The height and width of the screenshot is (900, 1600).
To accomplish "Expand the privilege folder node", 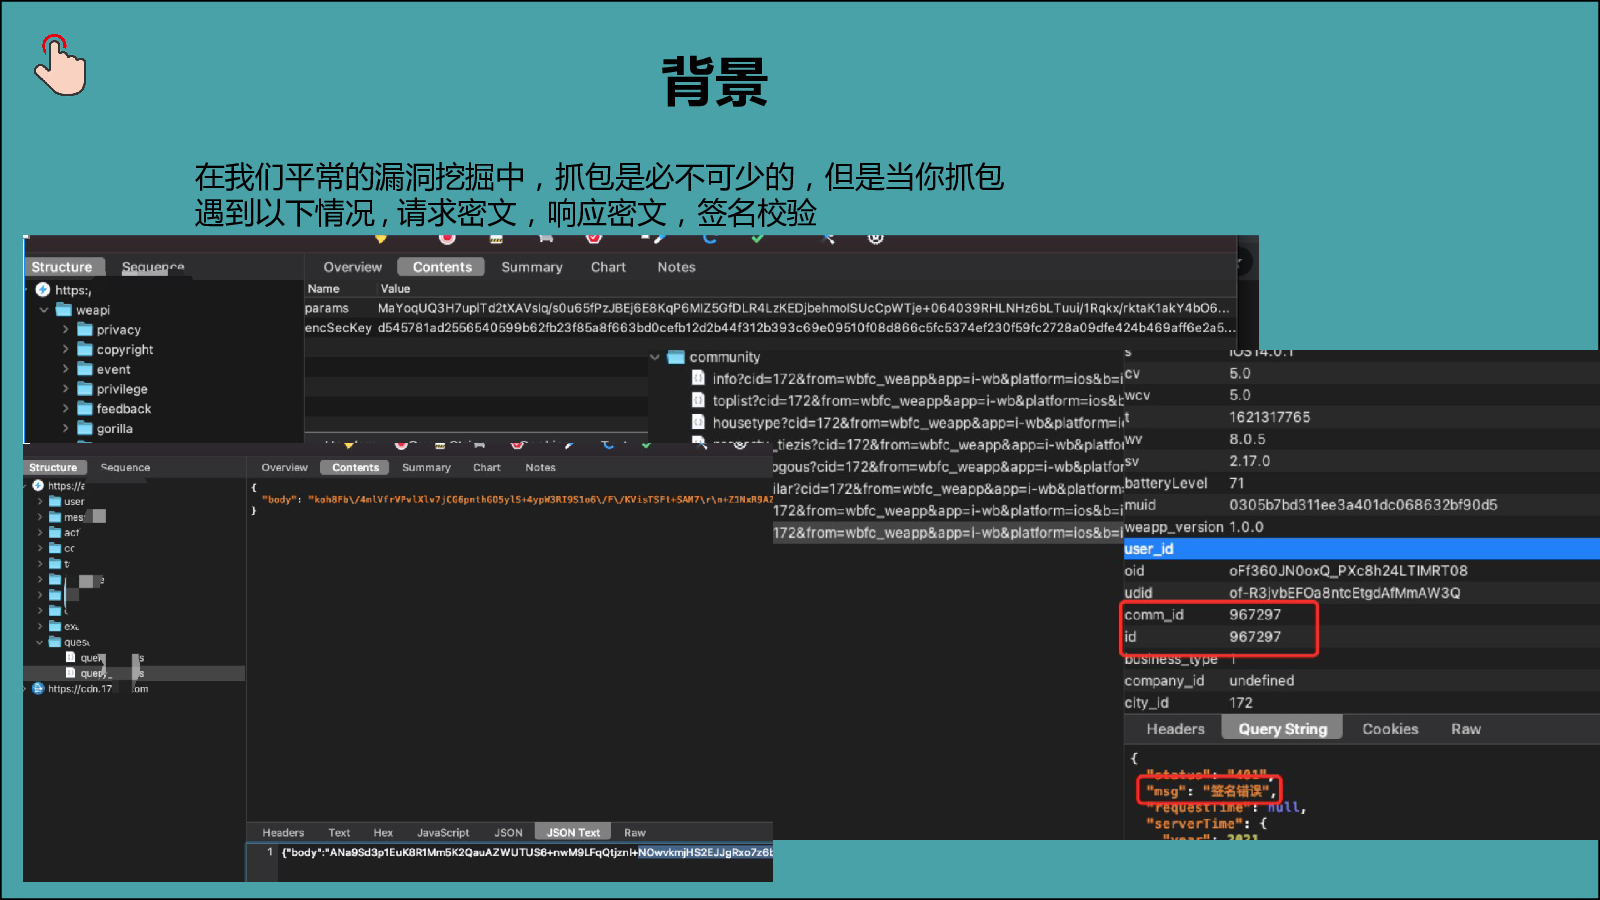I will [66, 389].
